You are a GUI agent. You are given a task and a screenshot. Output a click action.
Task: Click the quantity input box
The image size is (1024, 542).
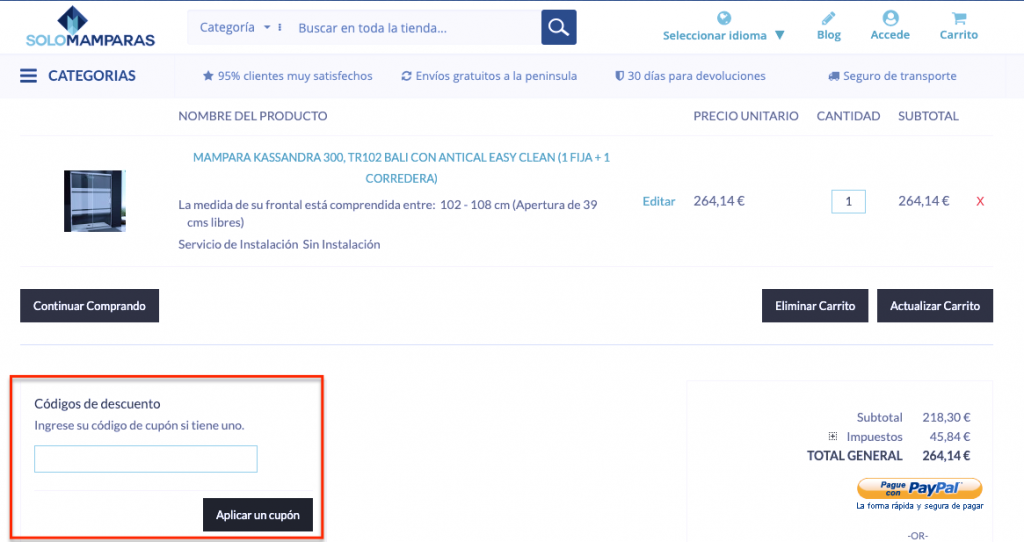click(x=848, y=201)
